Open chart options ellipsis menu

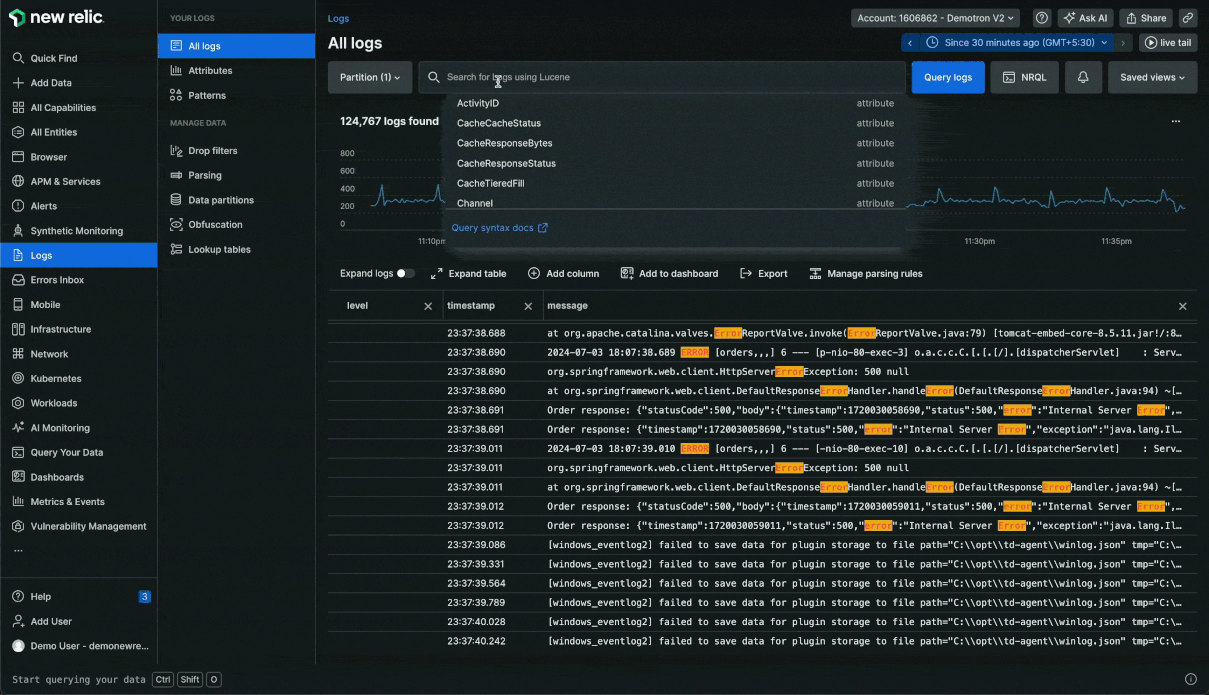(x=1176, y=121)
